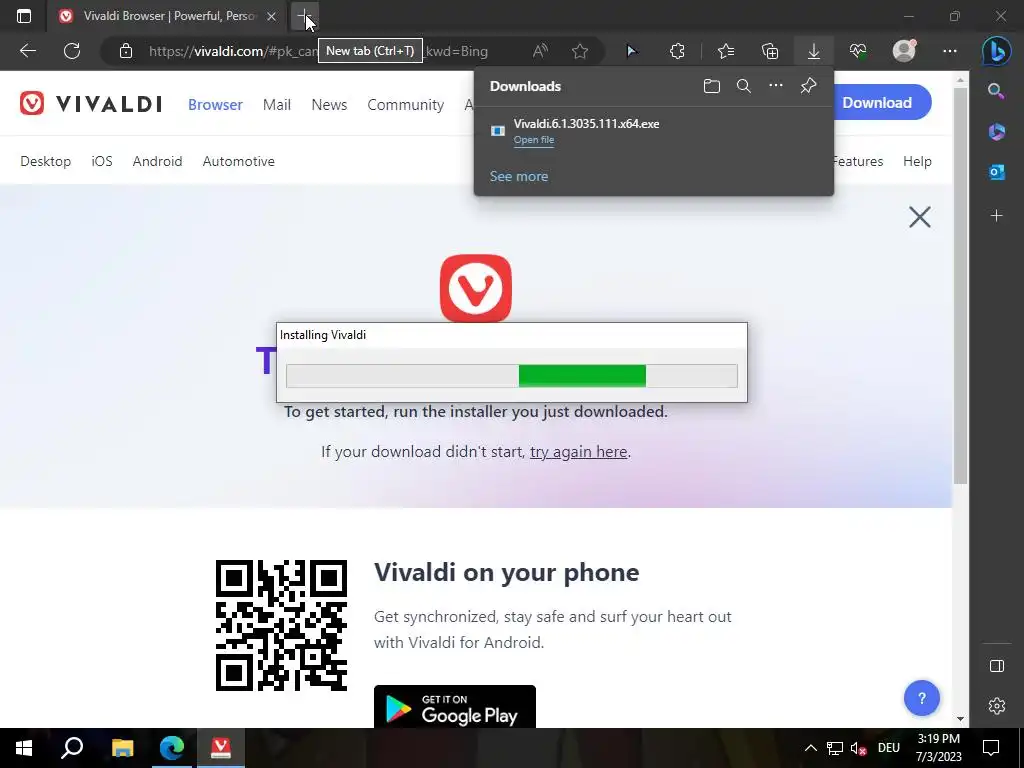Add this page to favorites with the star icon
The image size is (1024, 768).
click(x=579, y=51)
